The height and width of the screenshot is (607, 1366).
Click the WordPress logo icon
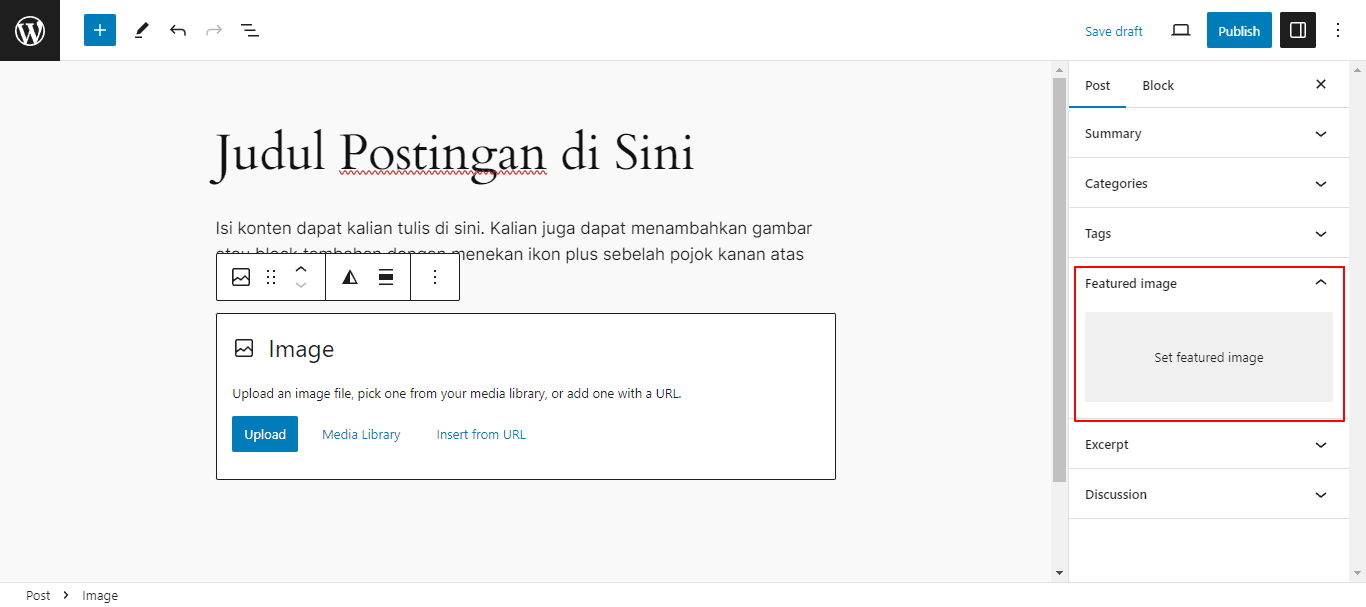click(x=29, y=30)
